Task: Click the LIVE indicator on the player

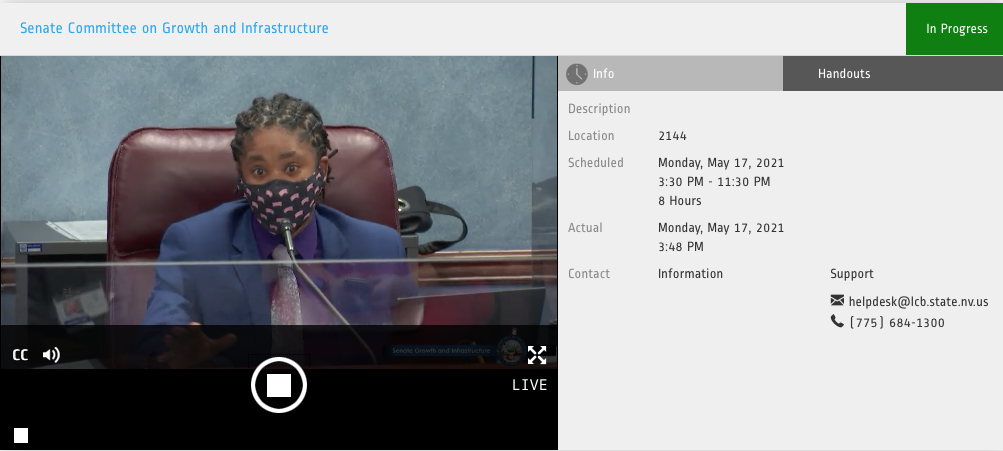Action: pos(530,385)
